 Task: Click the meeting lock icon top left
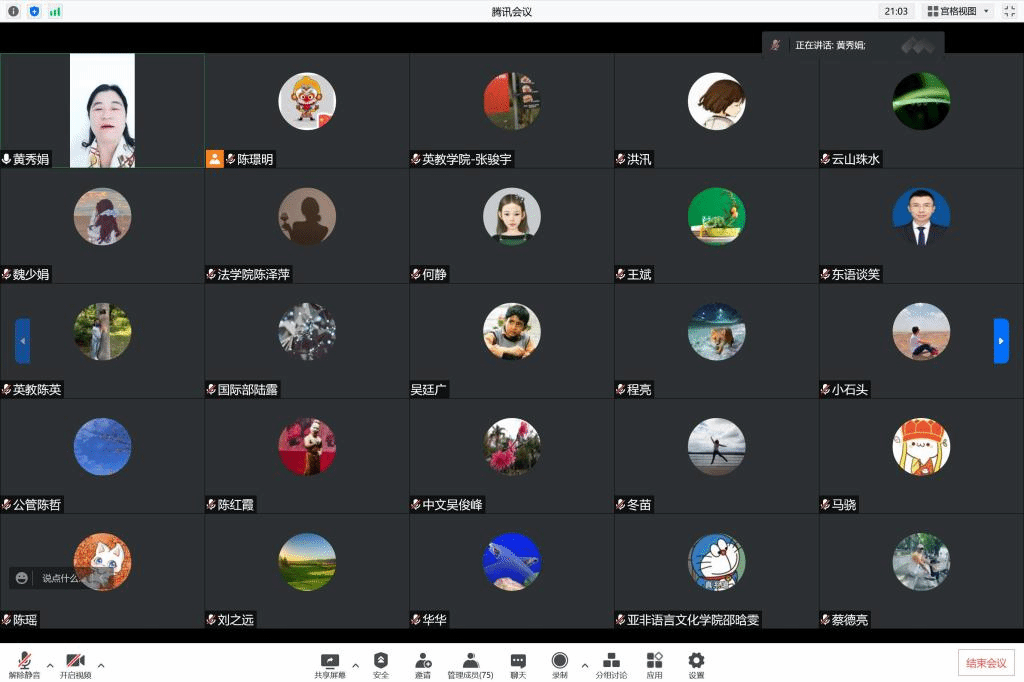[x=35, y=11]
